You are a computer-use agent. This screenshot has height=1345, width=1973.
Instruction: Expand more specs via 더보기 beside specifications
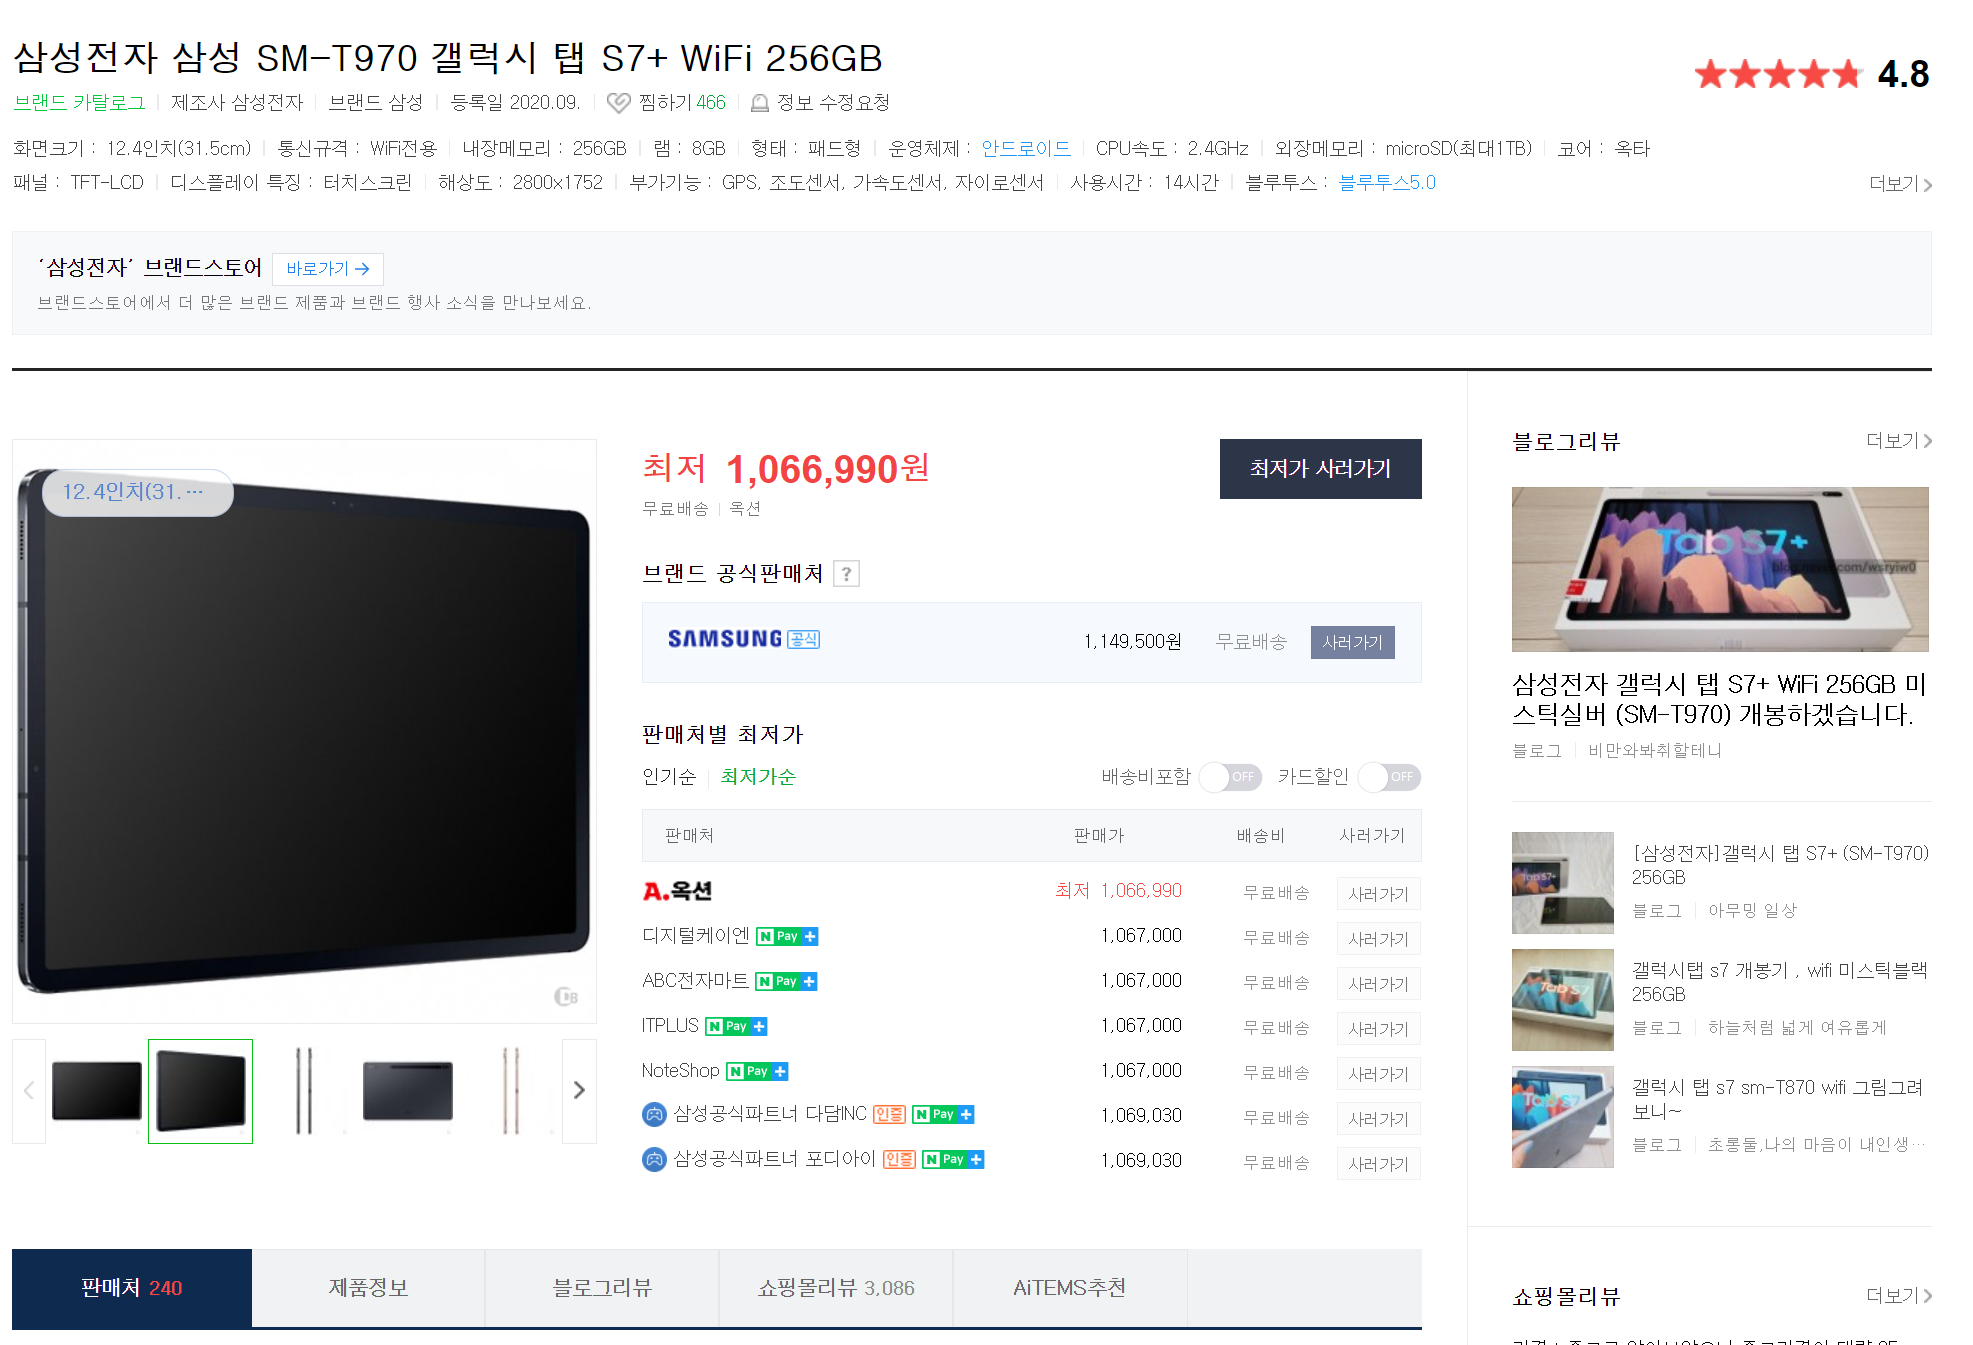(x=1900, y=184)
